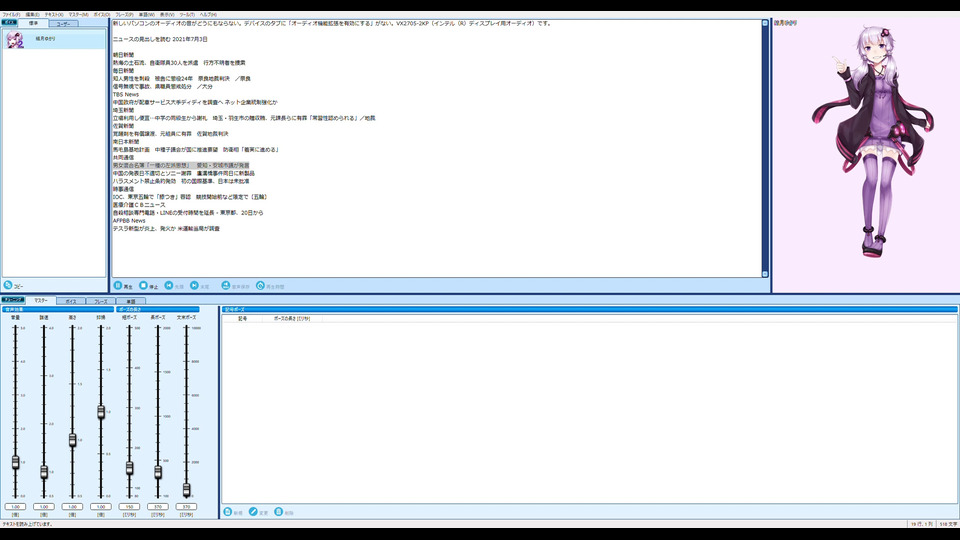The width and height of the screenshot is (960, 540).
Task: Switch to the 標準 voice tab
Action: pos(34,23)
